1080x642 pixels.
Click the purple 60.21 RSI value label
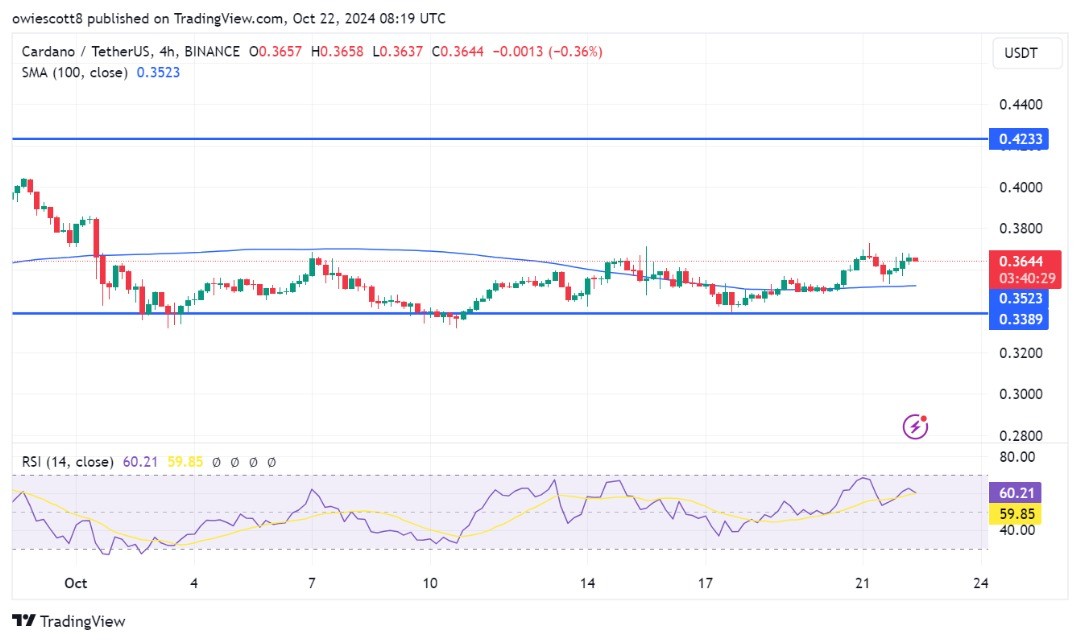pos(1015,493)
